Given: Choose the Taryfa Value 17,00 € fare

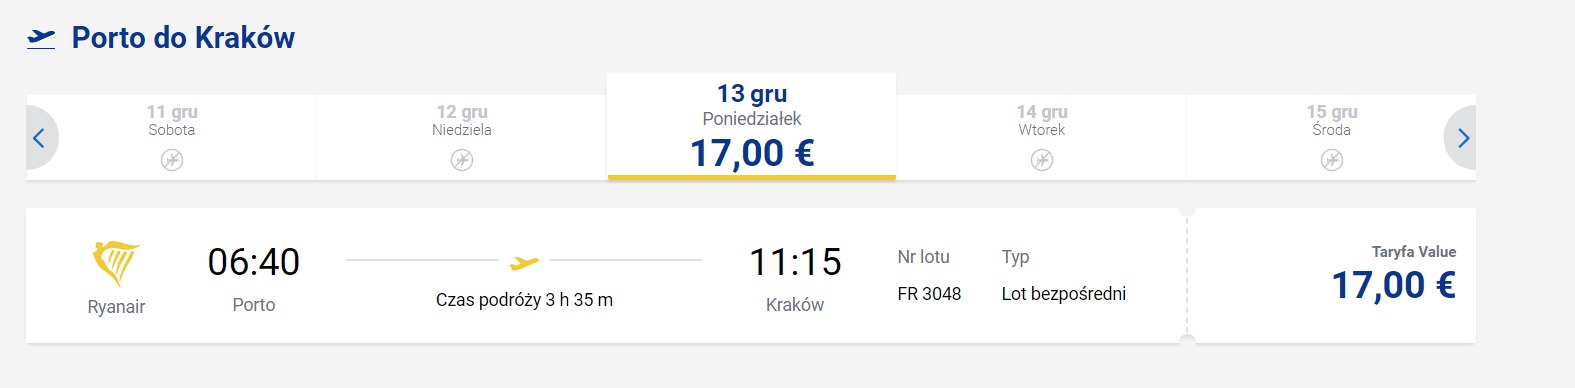Looking at the screenshot, I should (1393, 275).
